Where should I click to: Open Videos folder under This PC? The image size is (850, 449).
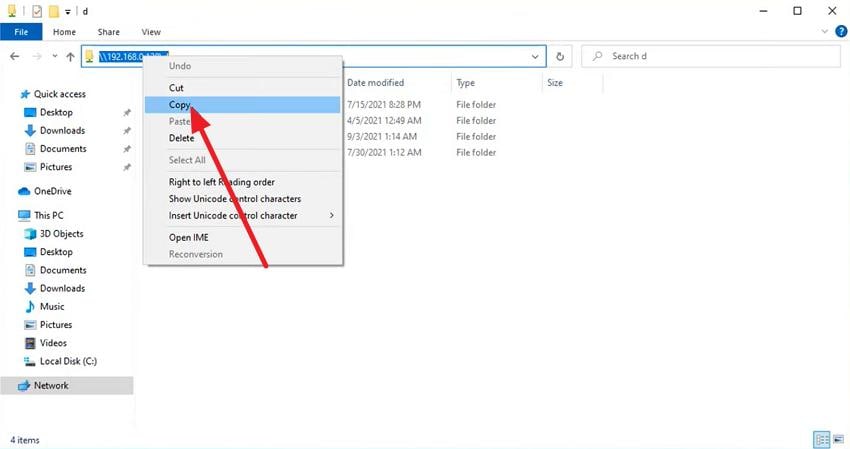coord(53,343)
